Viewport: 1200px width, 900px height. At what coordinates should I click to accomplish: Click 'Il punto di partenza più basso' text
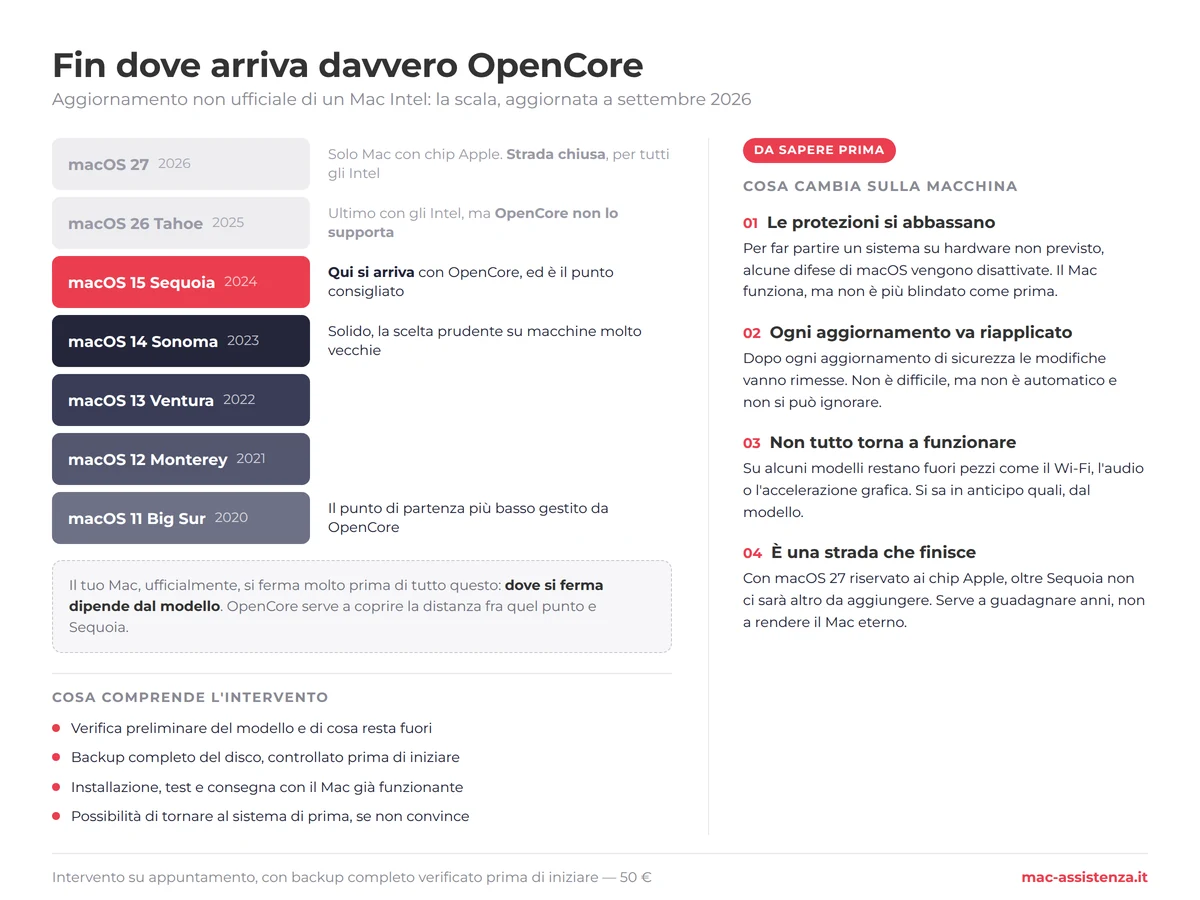pyautogui.click(x=468, y=518)
